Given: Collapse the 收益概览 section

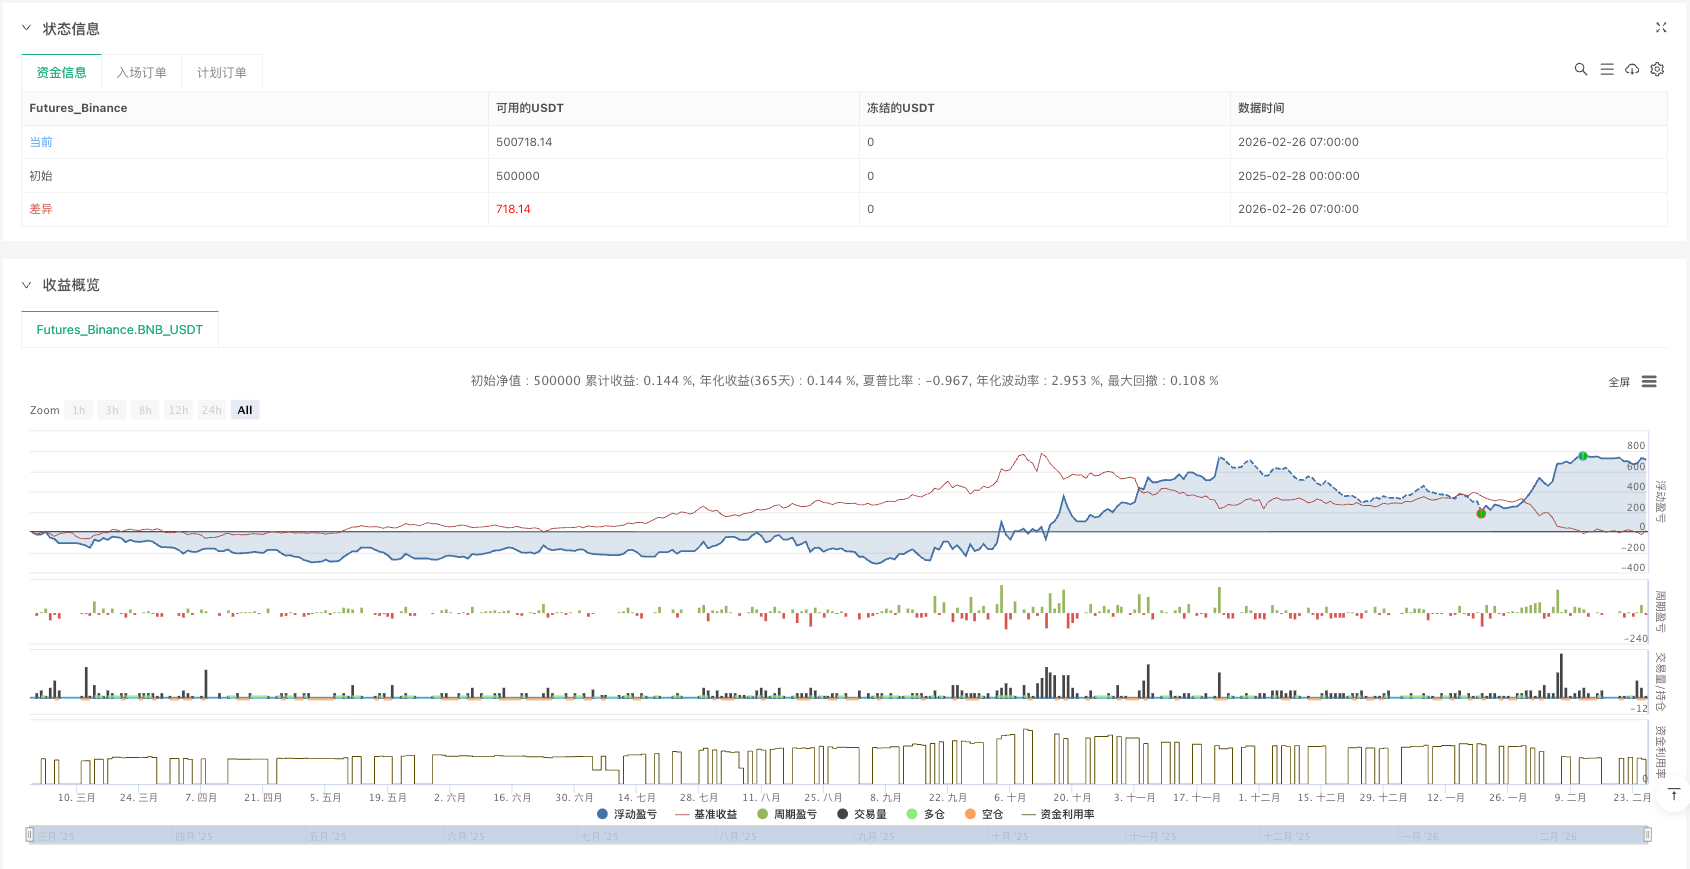Looking at the screenshot, I should click(x=26, y=285).
